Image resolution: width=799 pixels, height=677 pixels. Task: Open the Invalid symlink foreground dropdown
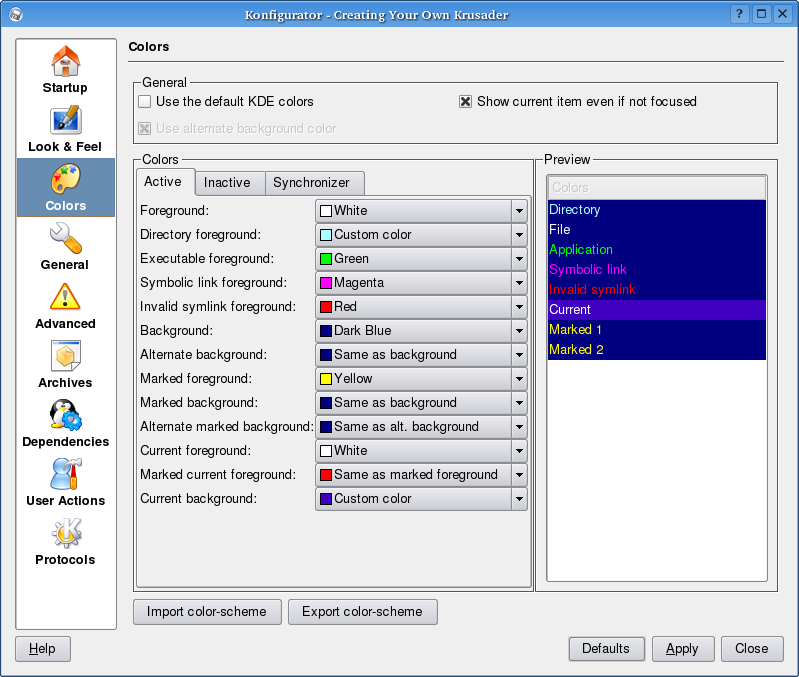pos(421,307)
